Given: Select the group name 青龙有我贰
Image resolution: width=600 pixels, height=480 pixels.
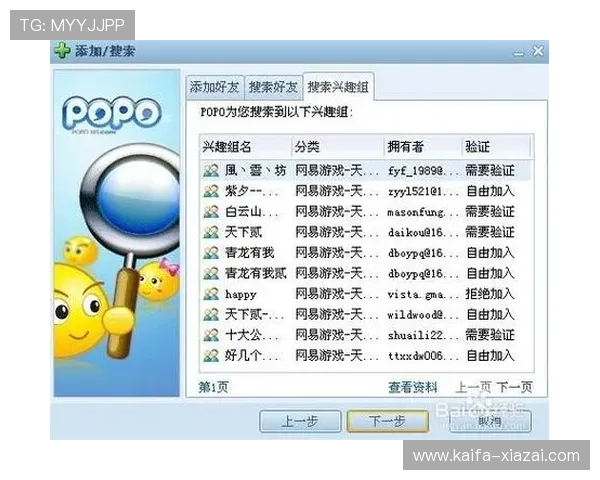Looking at the screenshot, I should [255, 273].
